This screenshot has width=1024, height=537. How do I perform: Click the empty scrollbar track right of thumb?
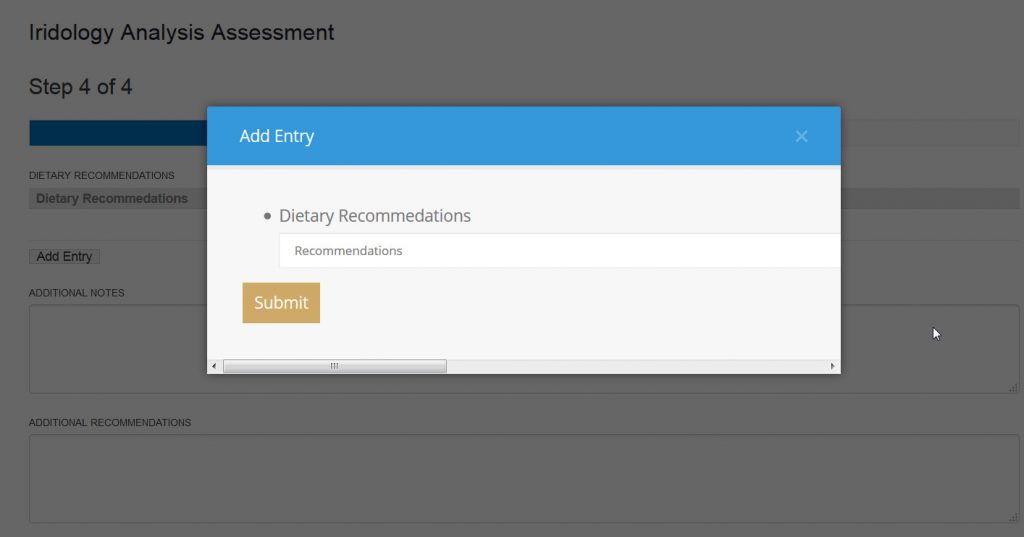tap(636, 366)
